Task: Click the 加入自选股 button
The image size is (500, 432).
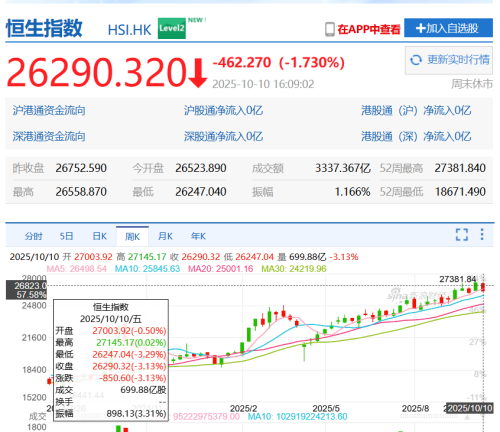Action: coord(448,28)
